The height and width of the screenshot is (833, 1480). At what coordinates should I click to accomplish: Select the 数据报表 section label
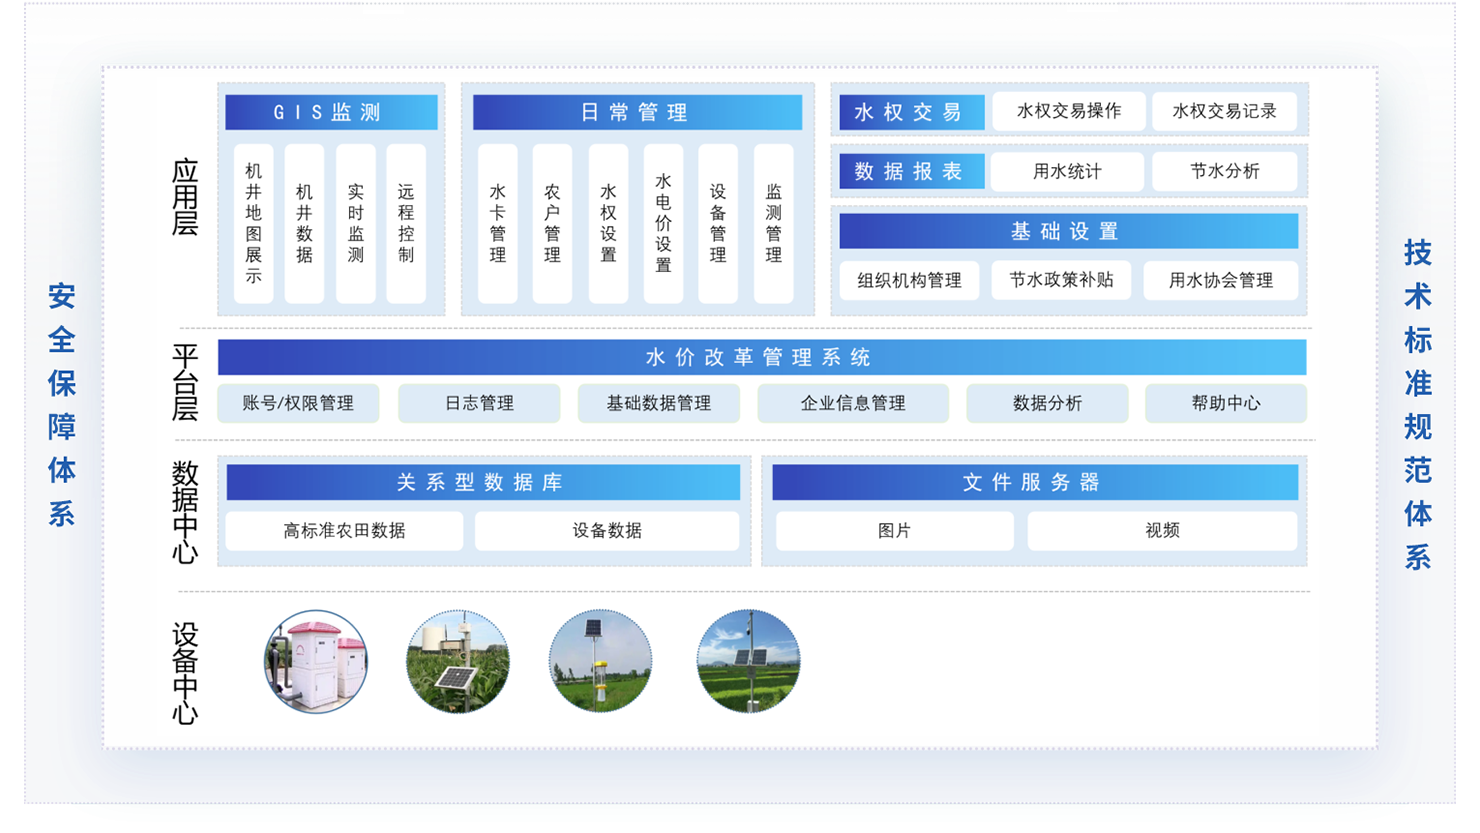(x=911, y=171)
